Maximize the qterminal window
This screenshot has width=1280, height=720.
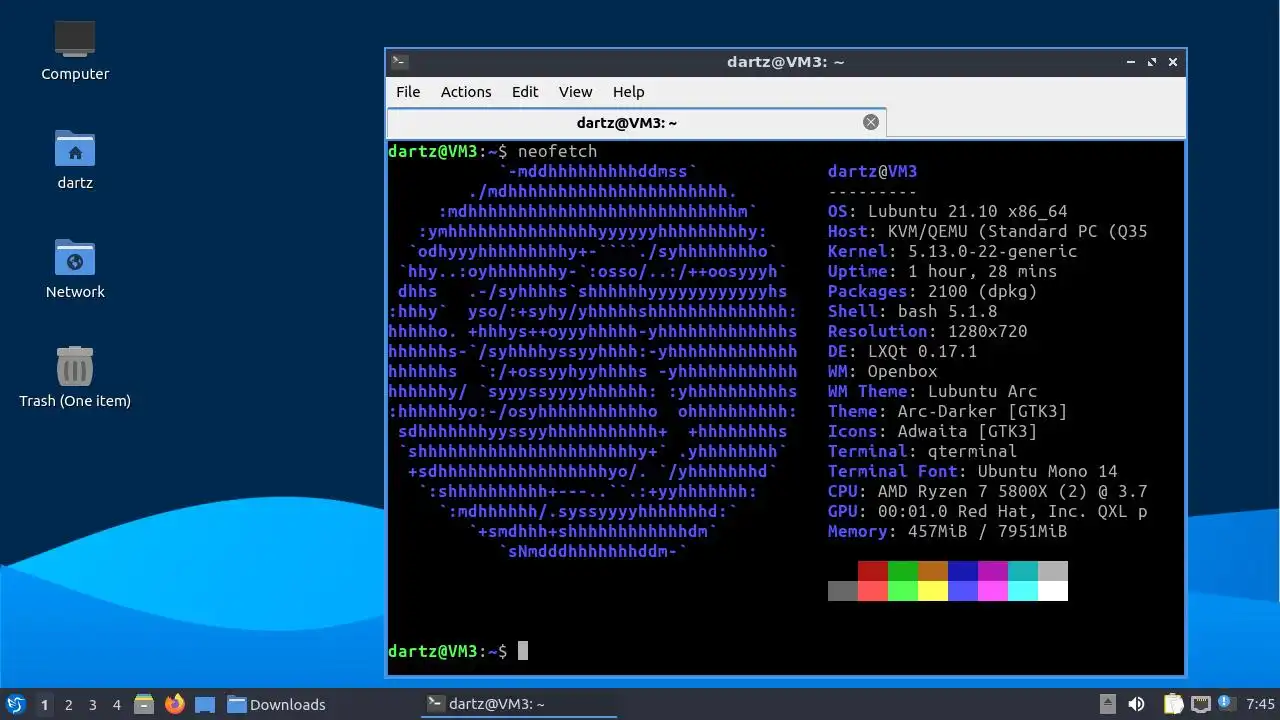tap(1151, 61)
